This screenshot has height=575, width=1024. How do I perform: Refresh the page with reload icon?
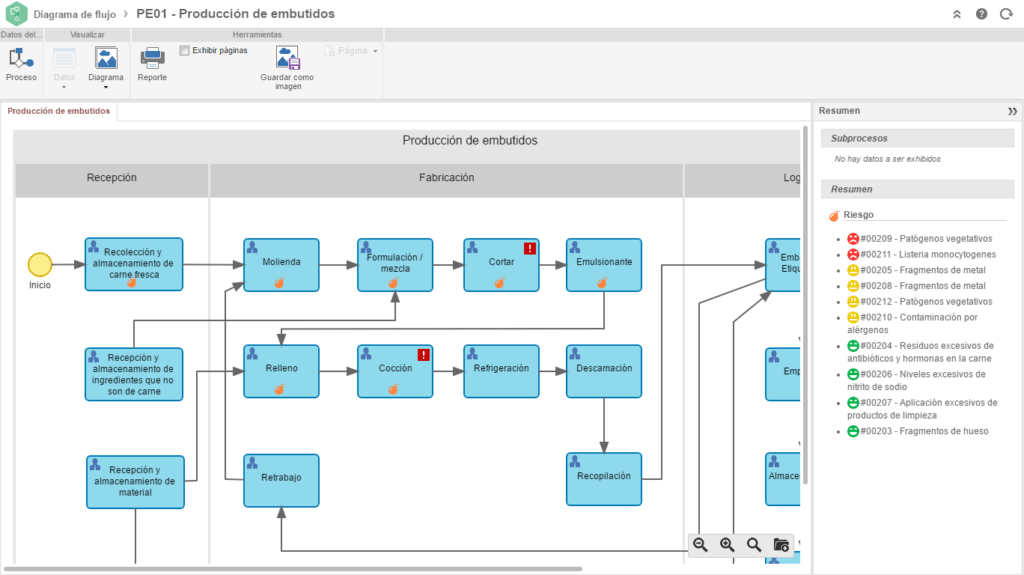pos(1006,14)
